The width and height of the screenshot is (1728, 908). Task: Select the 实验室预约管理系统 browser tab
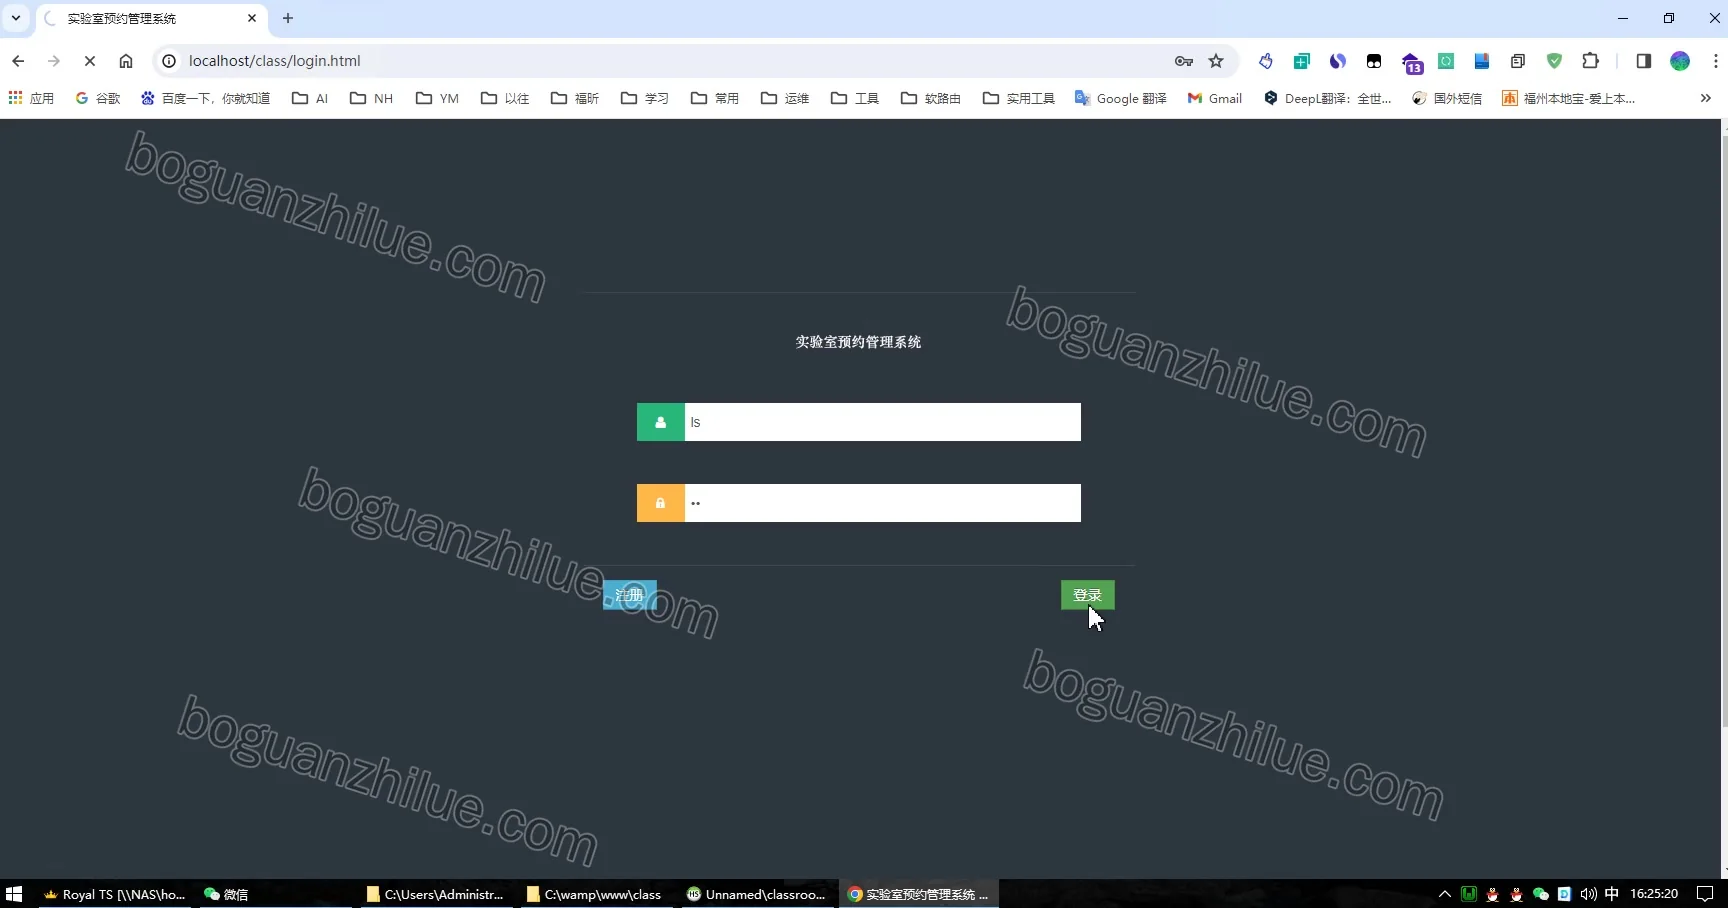[x=150, y=19]
